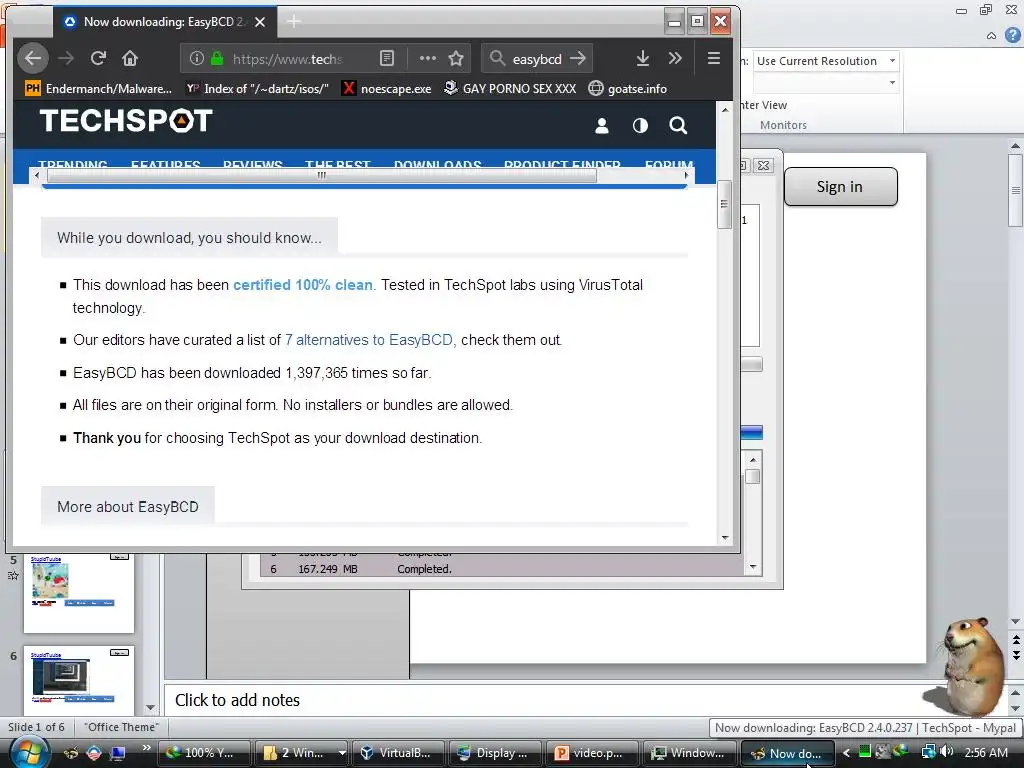Open the noescape.exe bookmark
The image size is (1024, 768).
[x=387, y=88]
